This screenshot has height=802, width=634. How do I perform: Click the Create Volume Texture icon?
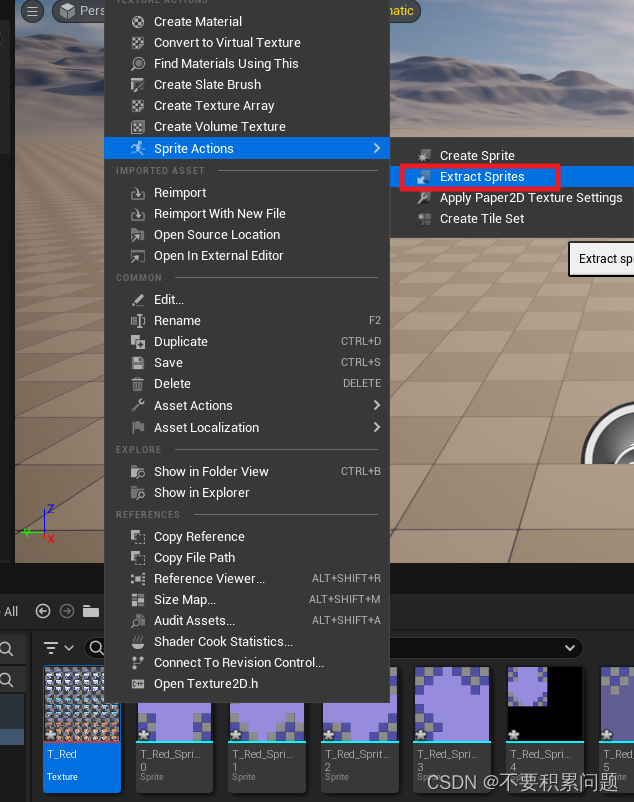tap(138, 126)
